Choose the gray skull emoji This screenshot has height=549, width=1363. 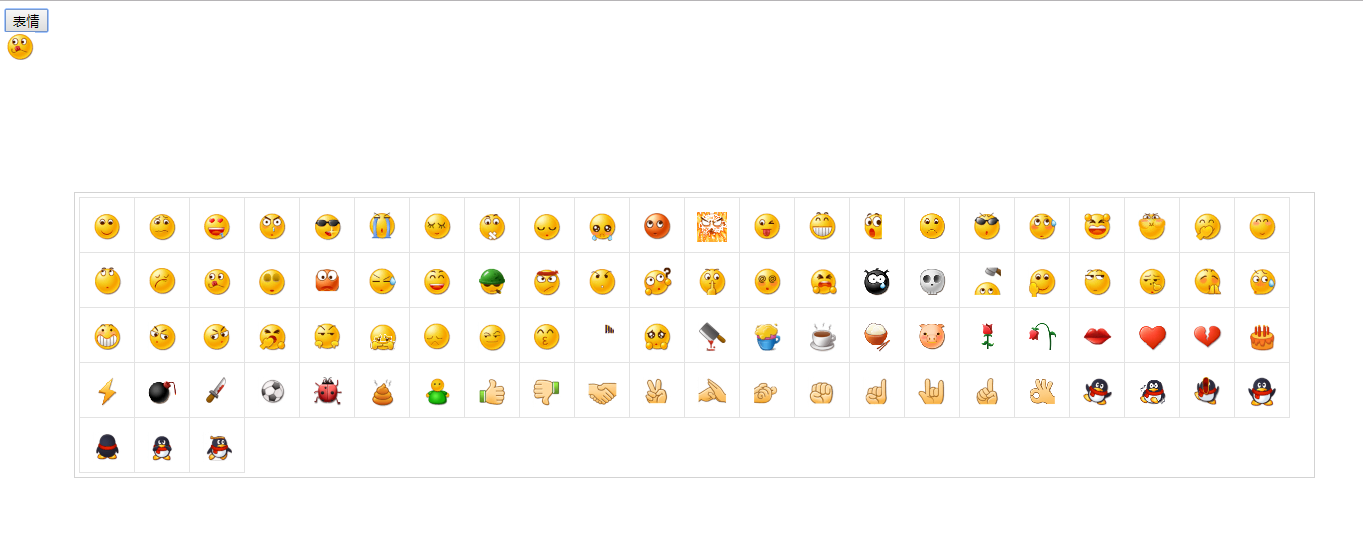pos(932,282)
